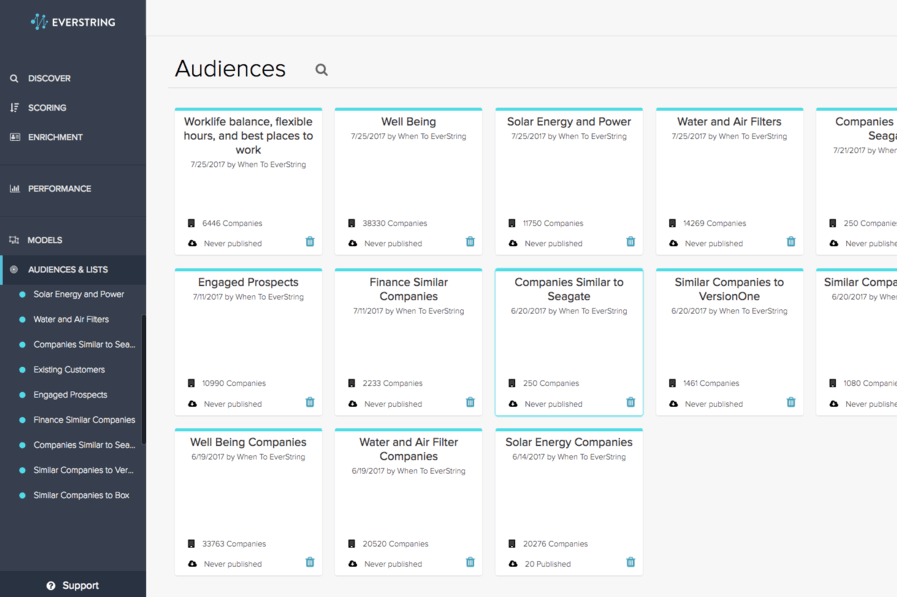
Task: Click the '38330 Companies' count
Action: pos(395,224)
